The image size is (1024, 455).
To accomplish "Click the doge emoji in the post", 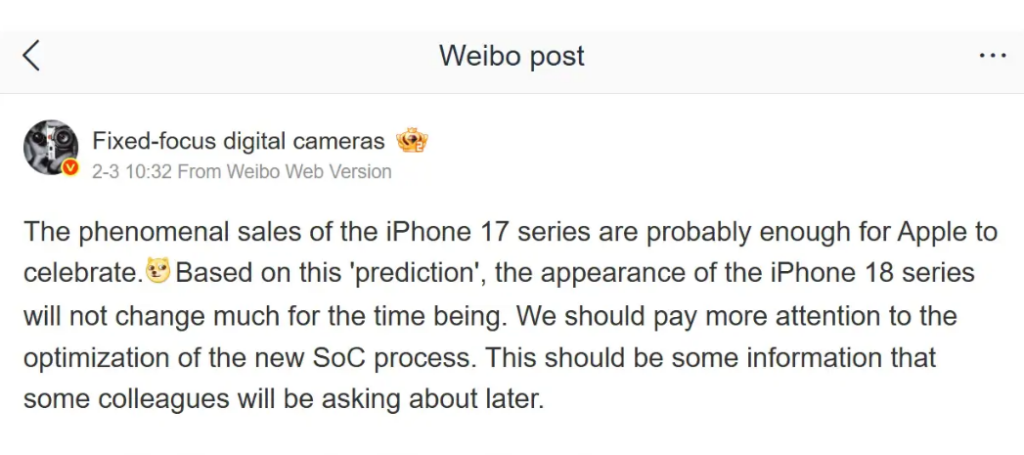I will (x=159, y=270).
